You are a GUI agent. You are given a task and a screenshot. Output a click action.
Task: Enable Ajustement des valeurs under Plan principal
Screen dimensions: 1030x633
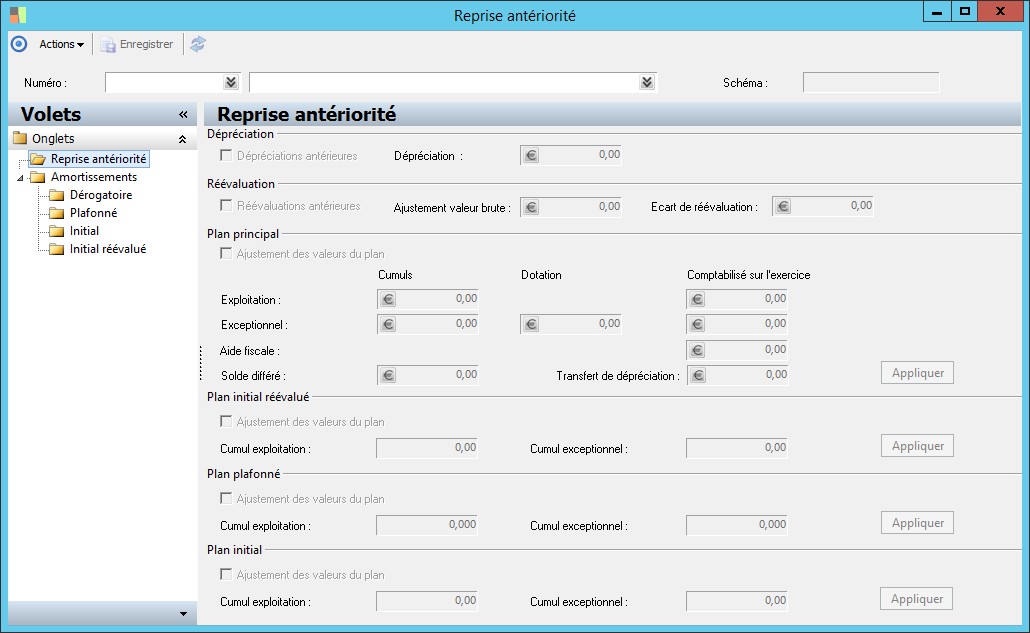pyautogui.click(x=226, y=253)
